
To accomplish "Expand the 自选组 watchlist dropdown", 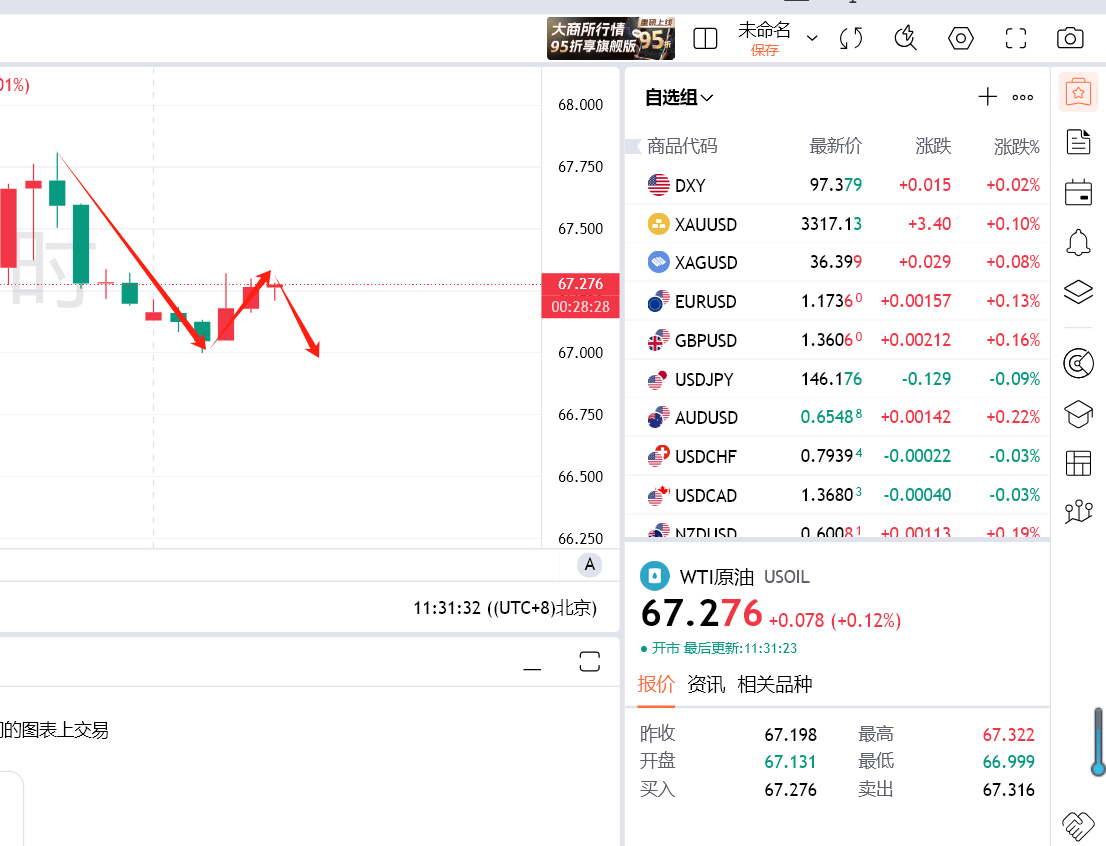I will tap(679, 97).
